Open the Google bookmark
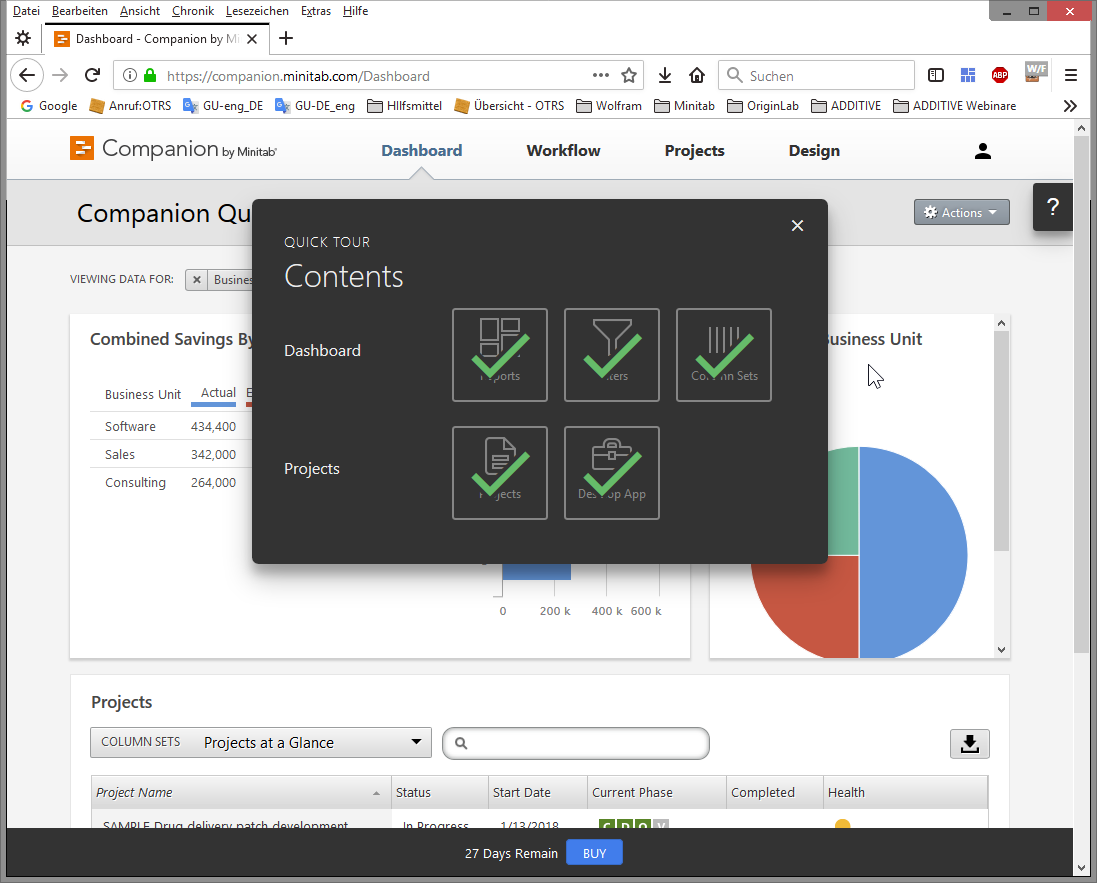The height and width of the screenshot is (883, 1097). click(49, 106)
